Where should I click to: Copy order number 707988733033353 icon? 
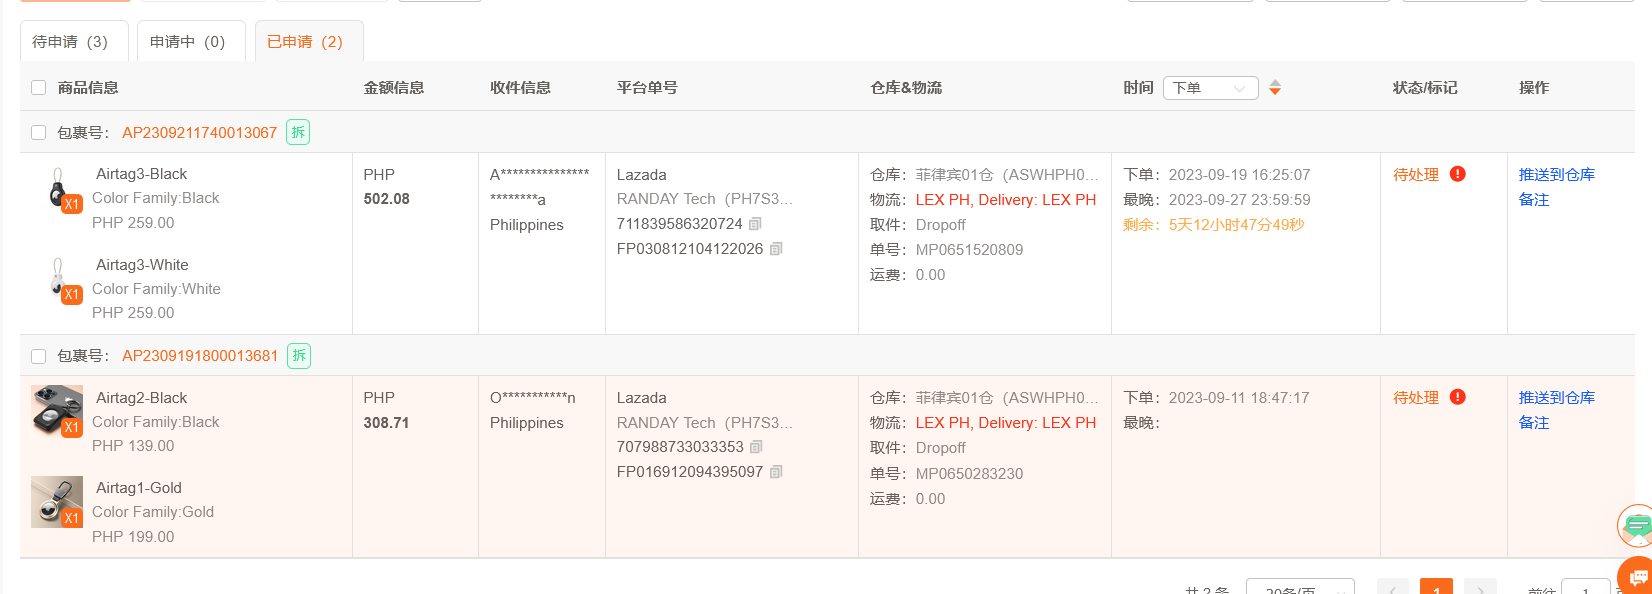[x=756, y=447]
